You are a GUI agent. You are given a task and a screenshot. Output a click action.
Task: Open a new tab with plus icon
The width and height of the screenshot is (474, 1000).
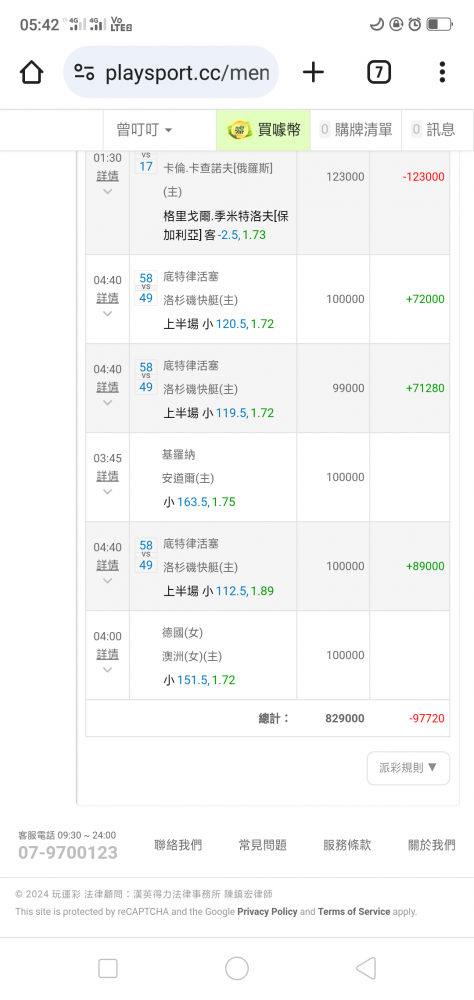(313, 72)
